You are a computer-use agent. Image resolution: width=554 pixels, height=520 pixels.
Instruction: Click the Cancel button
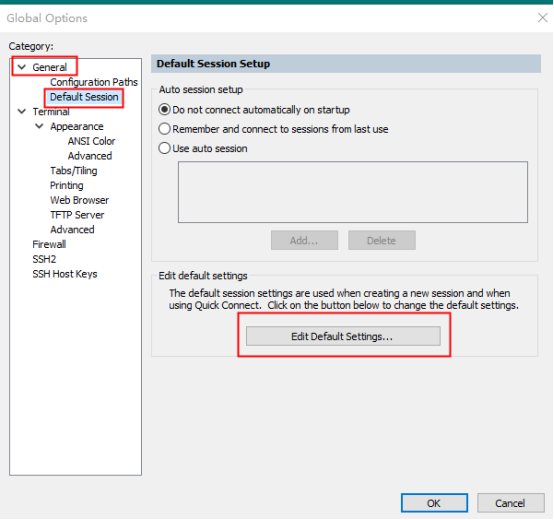(x=510, y=503)
